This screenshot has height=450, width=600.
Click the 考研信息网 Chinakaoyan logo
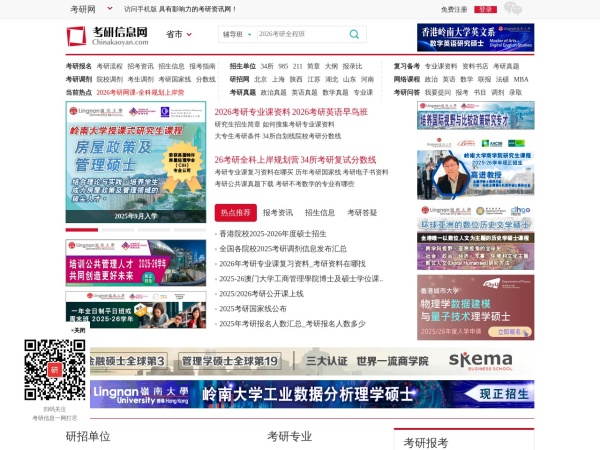[x=108, y=36]
